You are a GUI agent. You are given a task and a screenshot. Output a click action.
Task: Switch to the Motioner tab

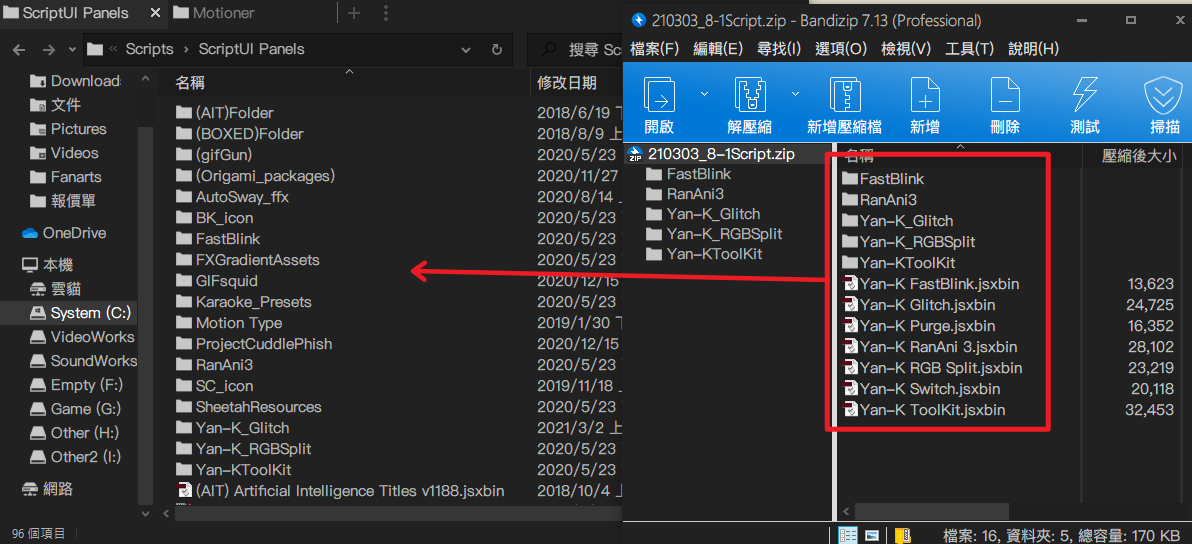coord(225,13)
